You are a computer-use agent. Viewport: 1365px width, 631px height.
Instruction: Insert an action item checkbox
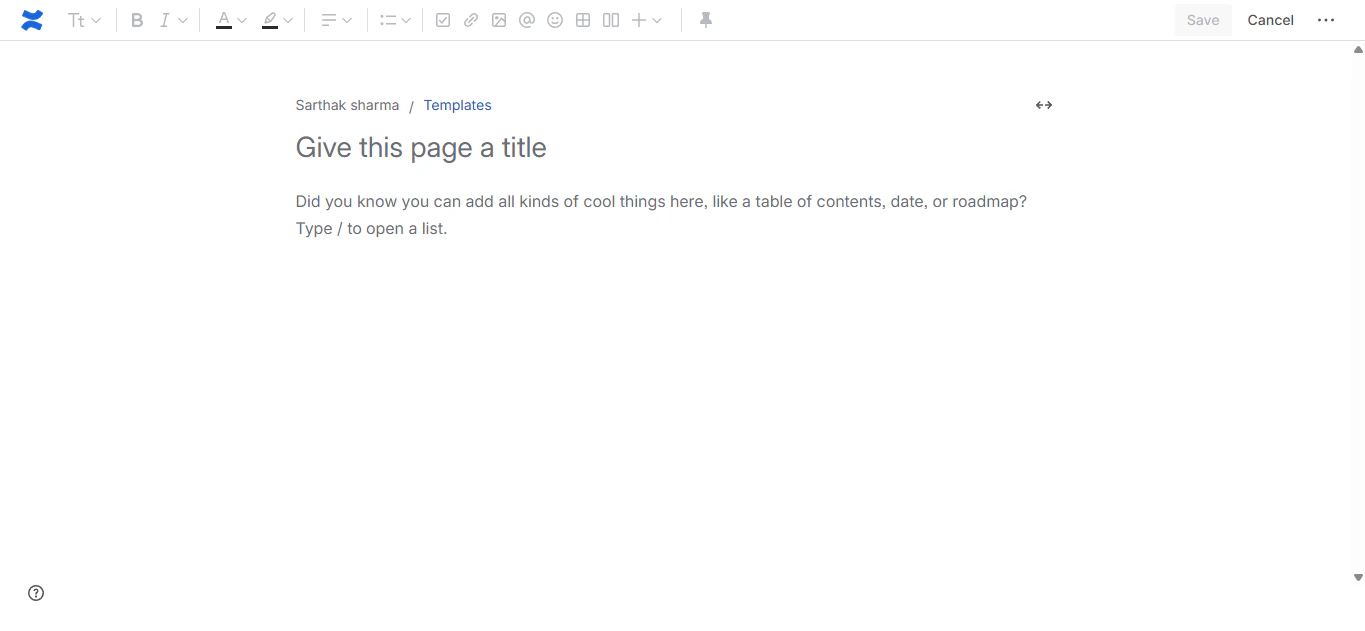click(443, 19)
